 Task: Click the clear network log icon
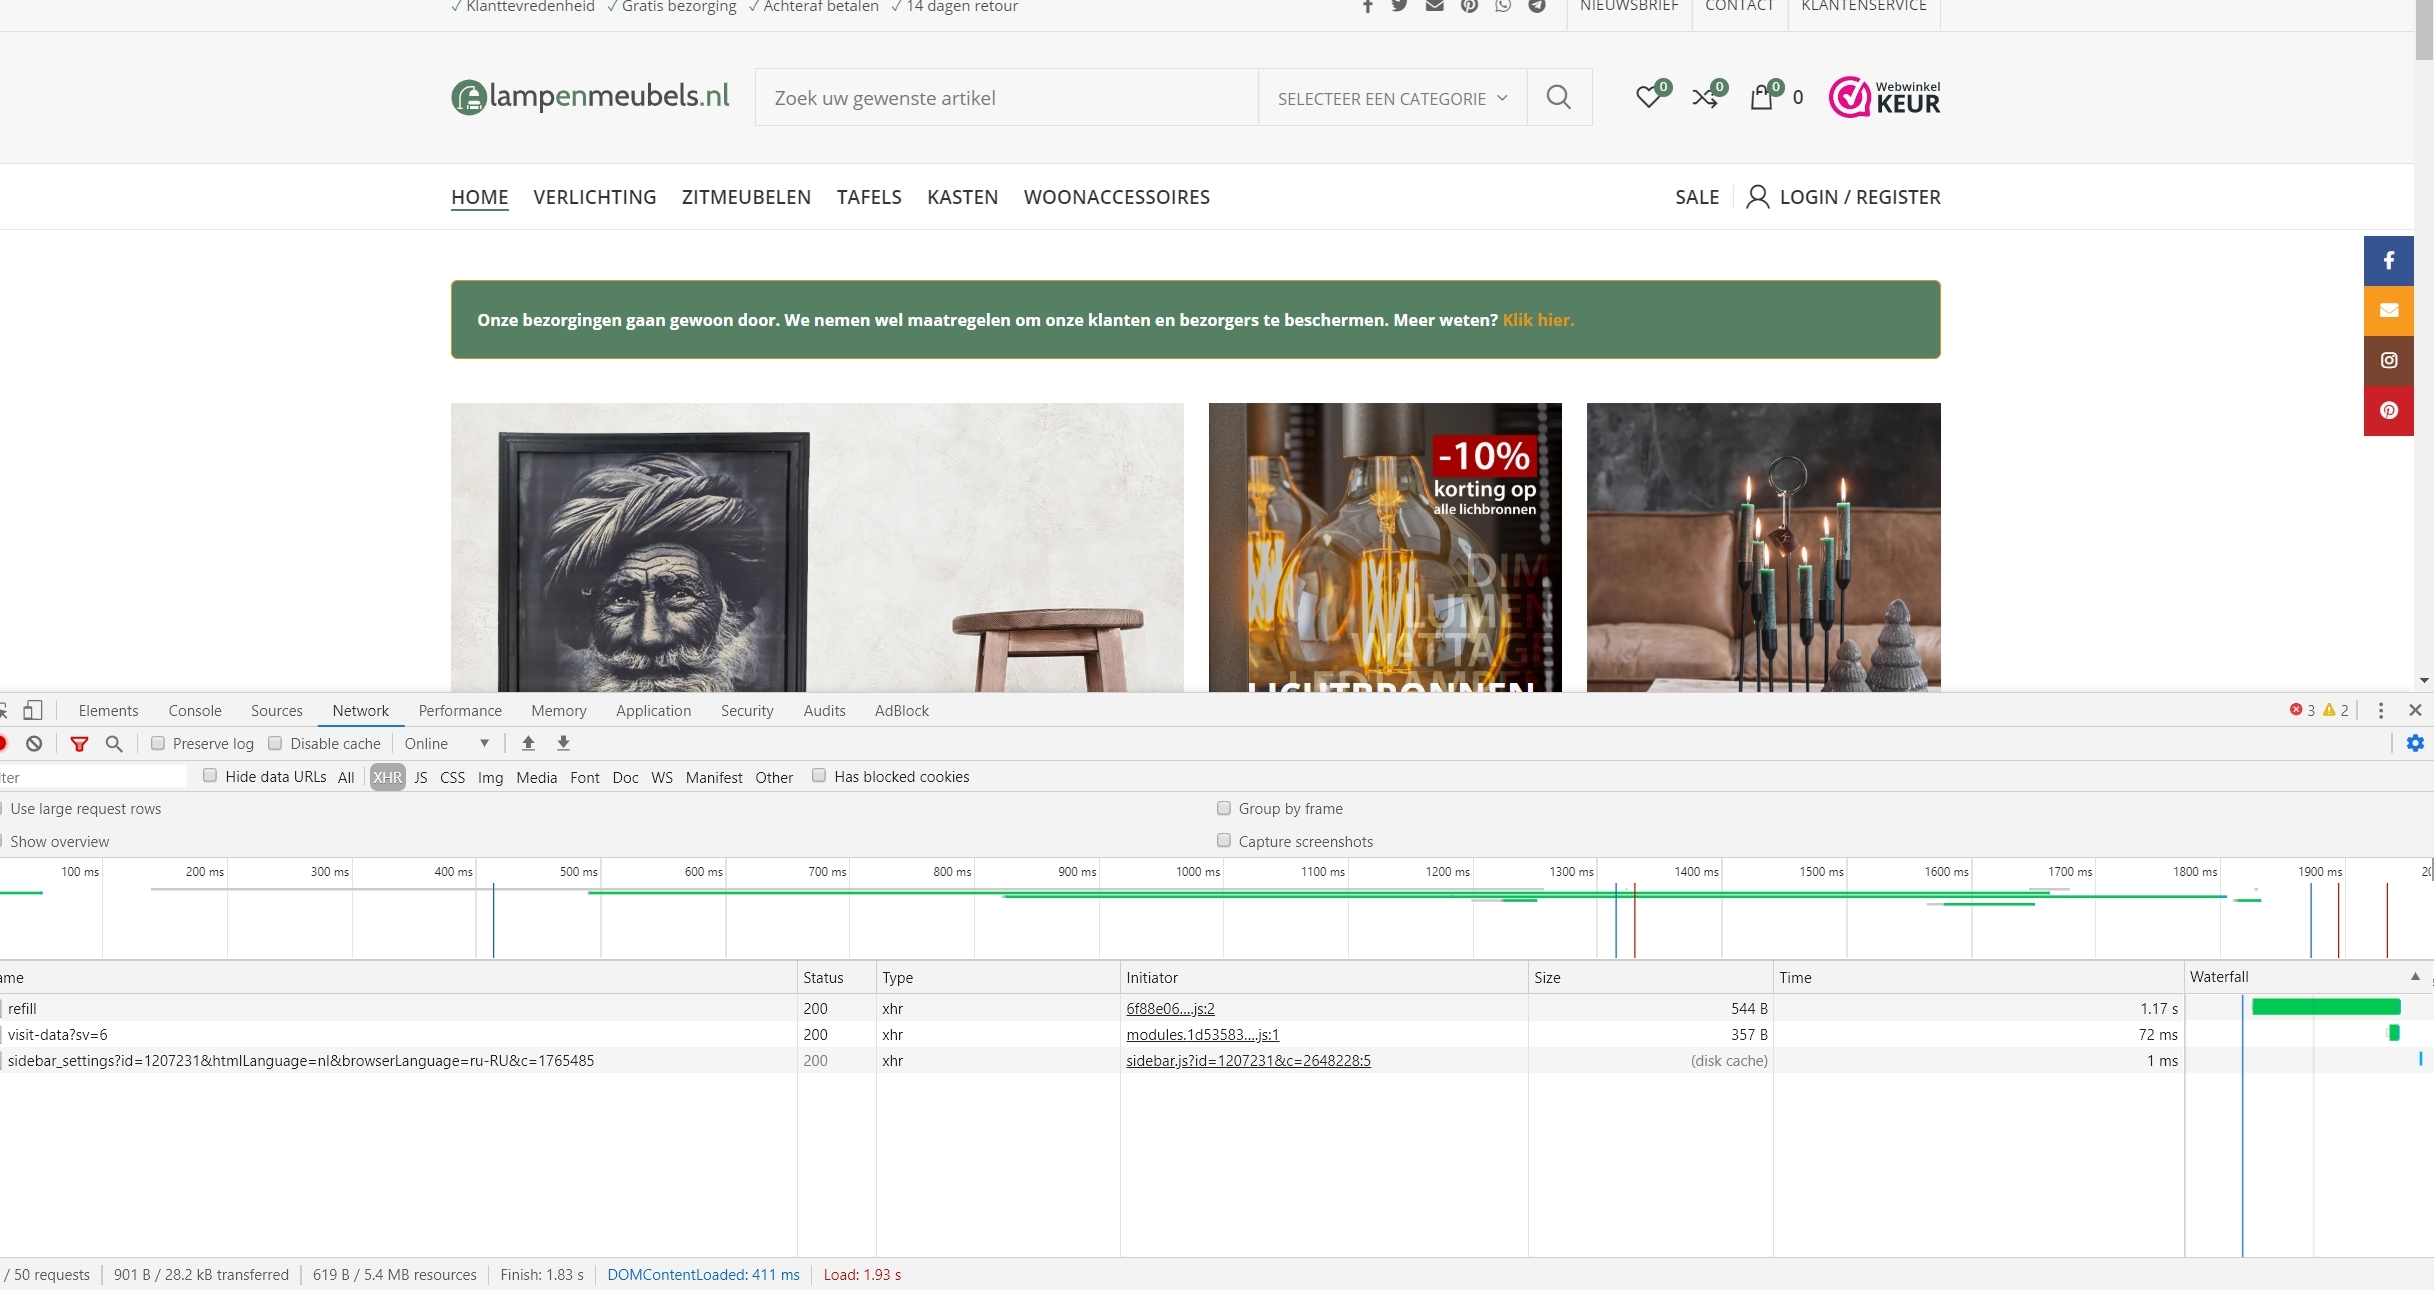(x=34, y=743)
